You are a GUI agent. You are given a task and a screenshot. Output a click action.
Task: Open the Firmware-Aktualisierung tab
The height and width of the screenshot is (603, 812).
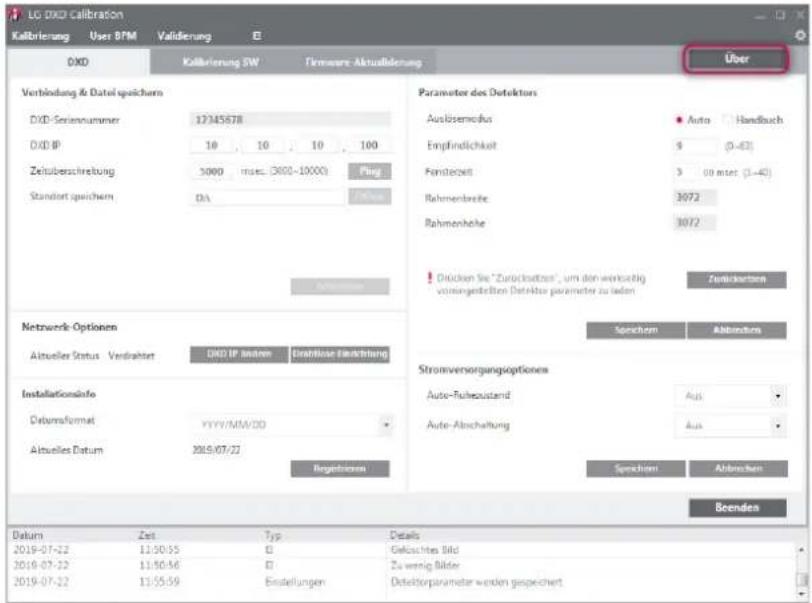[363, 62]
